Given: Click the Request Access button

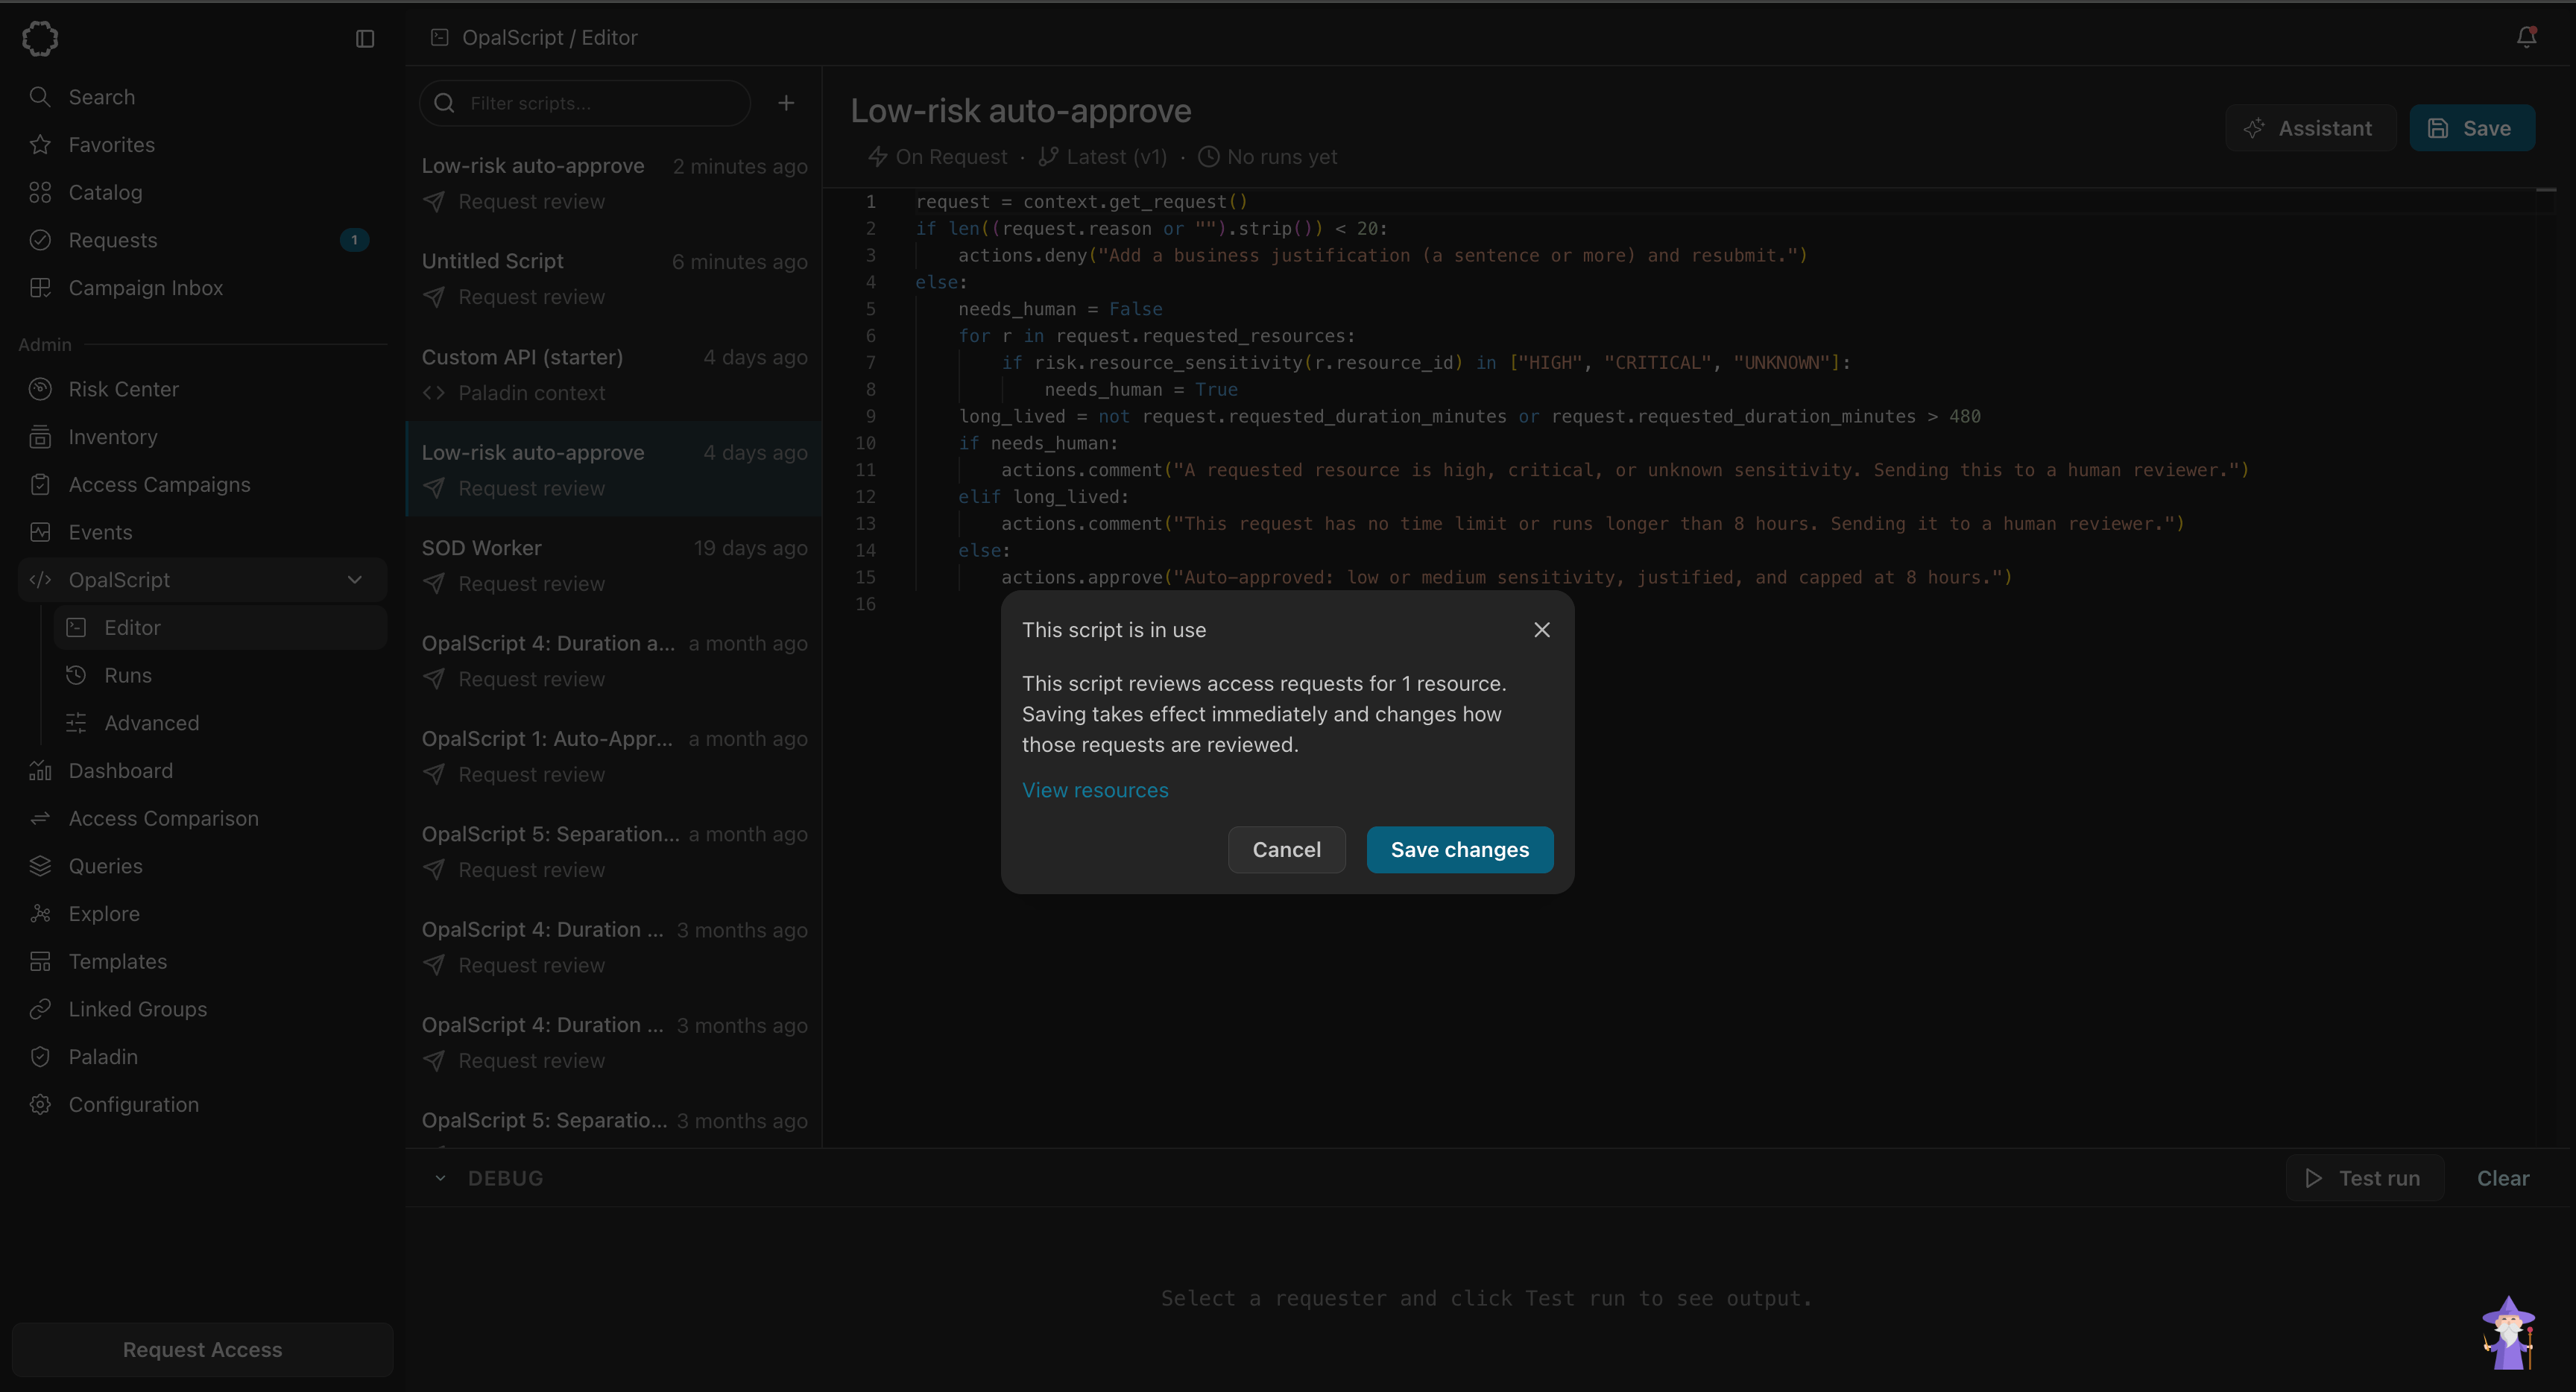Looking at the screenshot, I should [202, 1350].
